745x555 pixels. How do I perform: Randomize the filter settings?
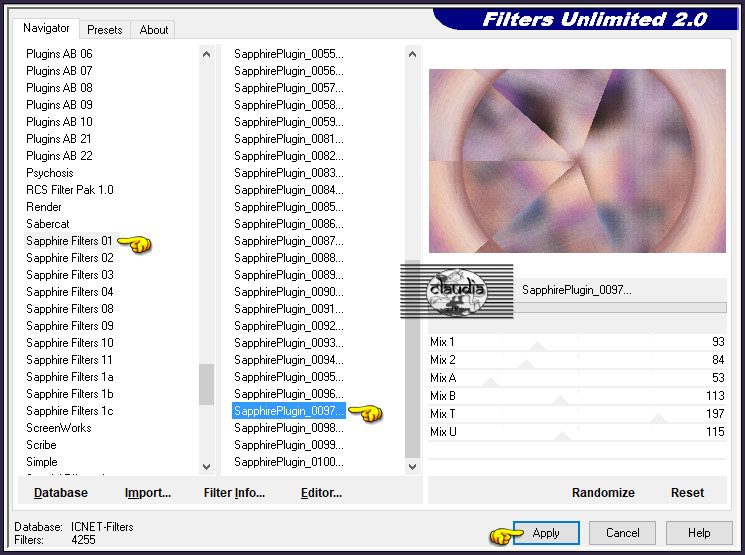pyautogui.click(x=603, y=493)
